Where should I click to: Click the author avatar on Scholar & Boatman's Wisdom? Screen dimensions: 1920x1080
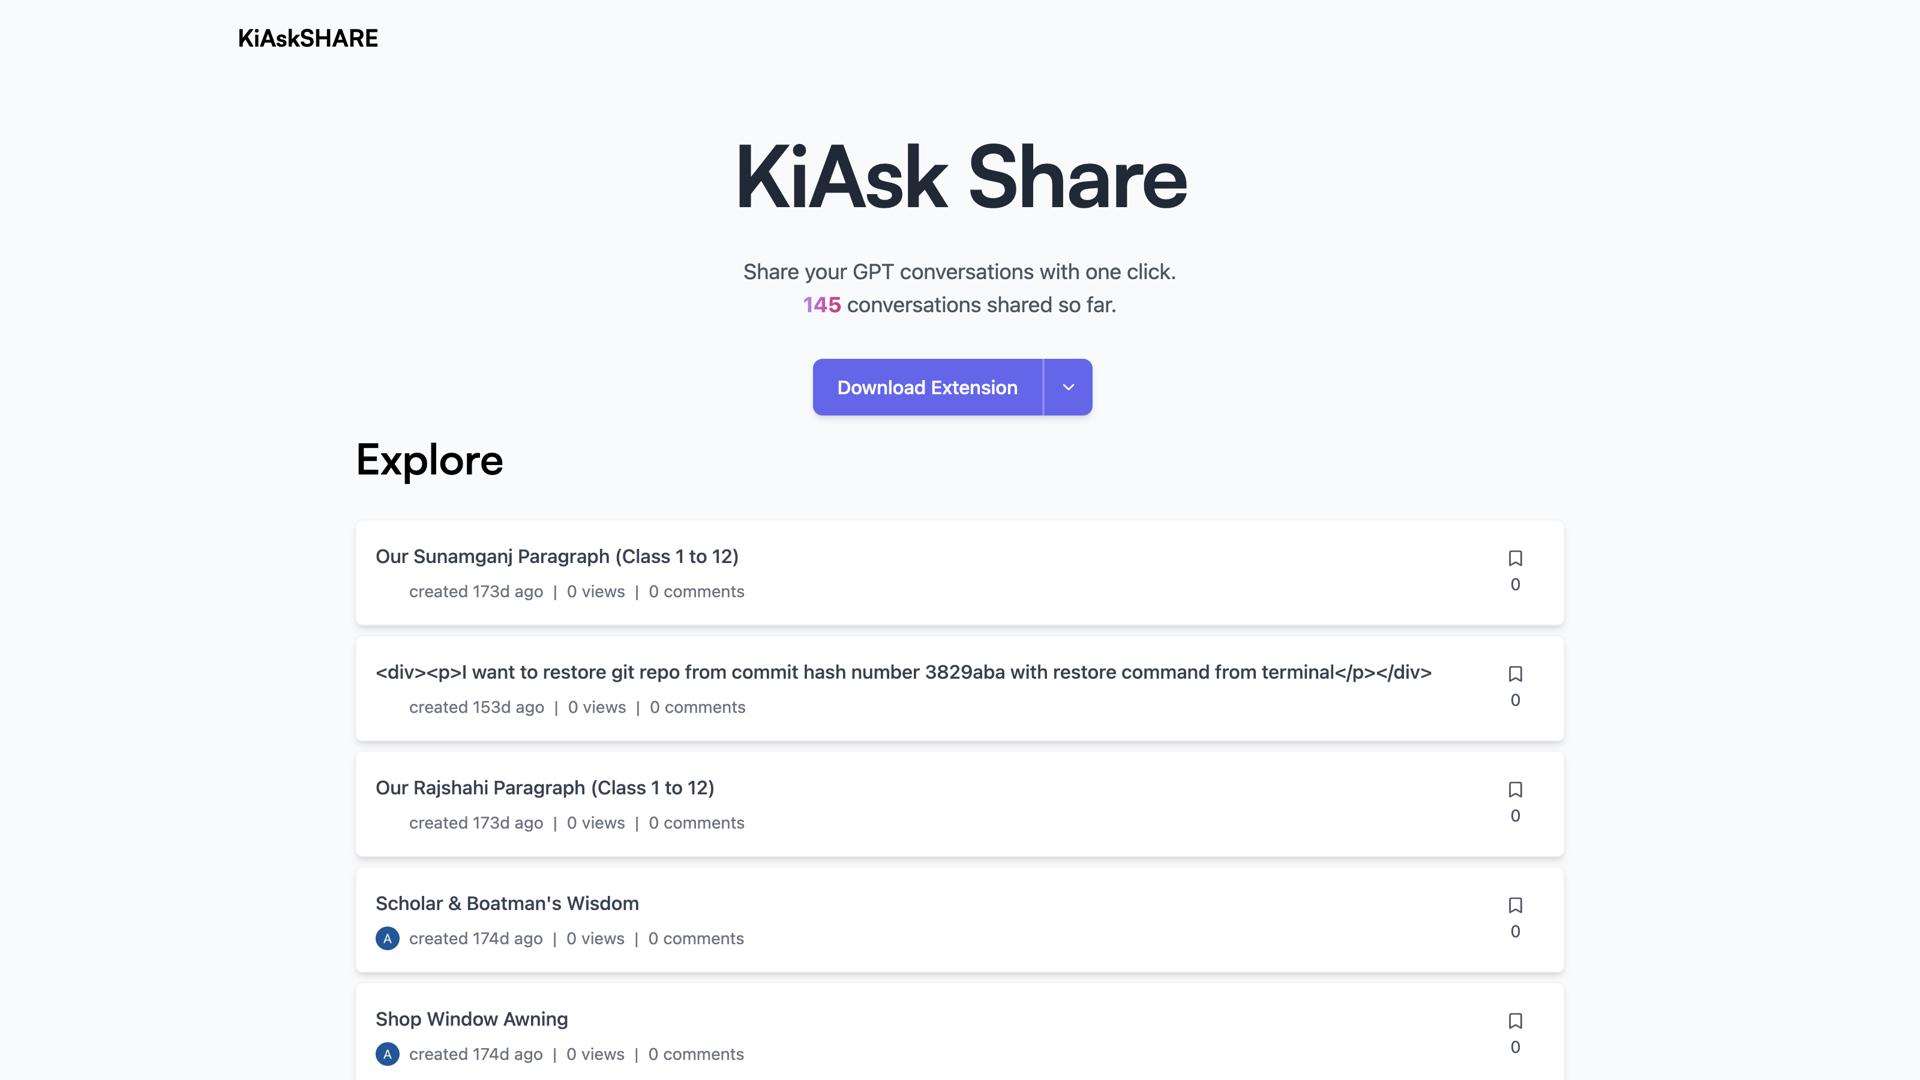(x=387, y=938)
